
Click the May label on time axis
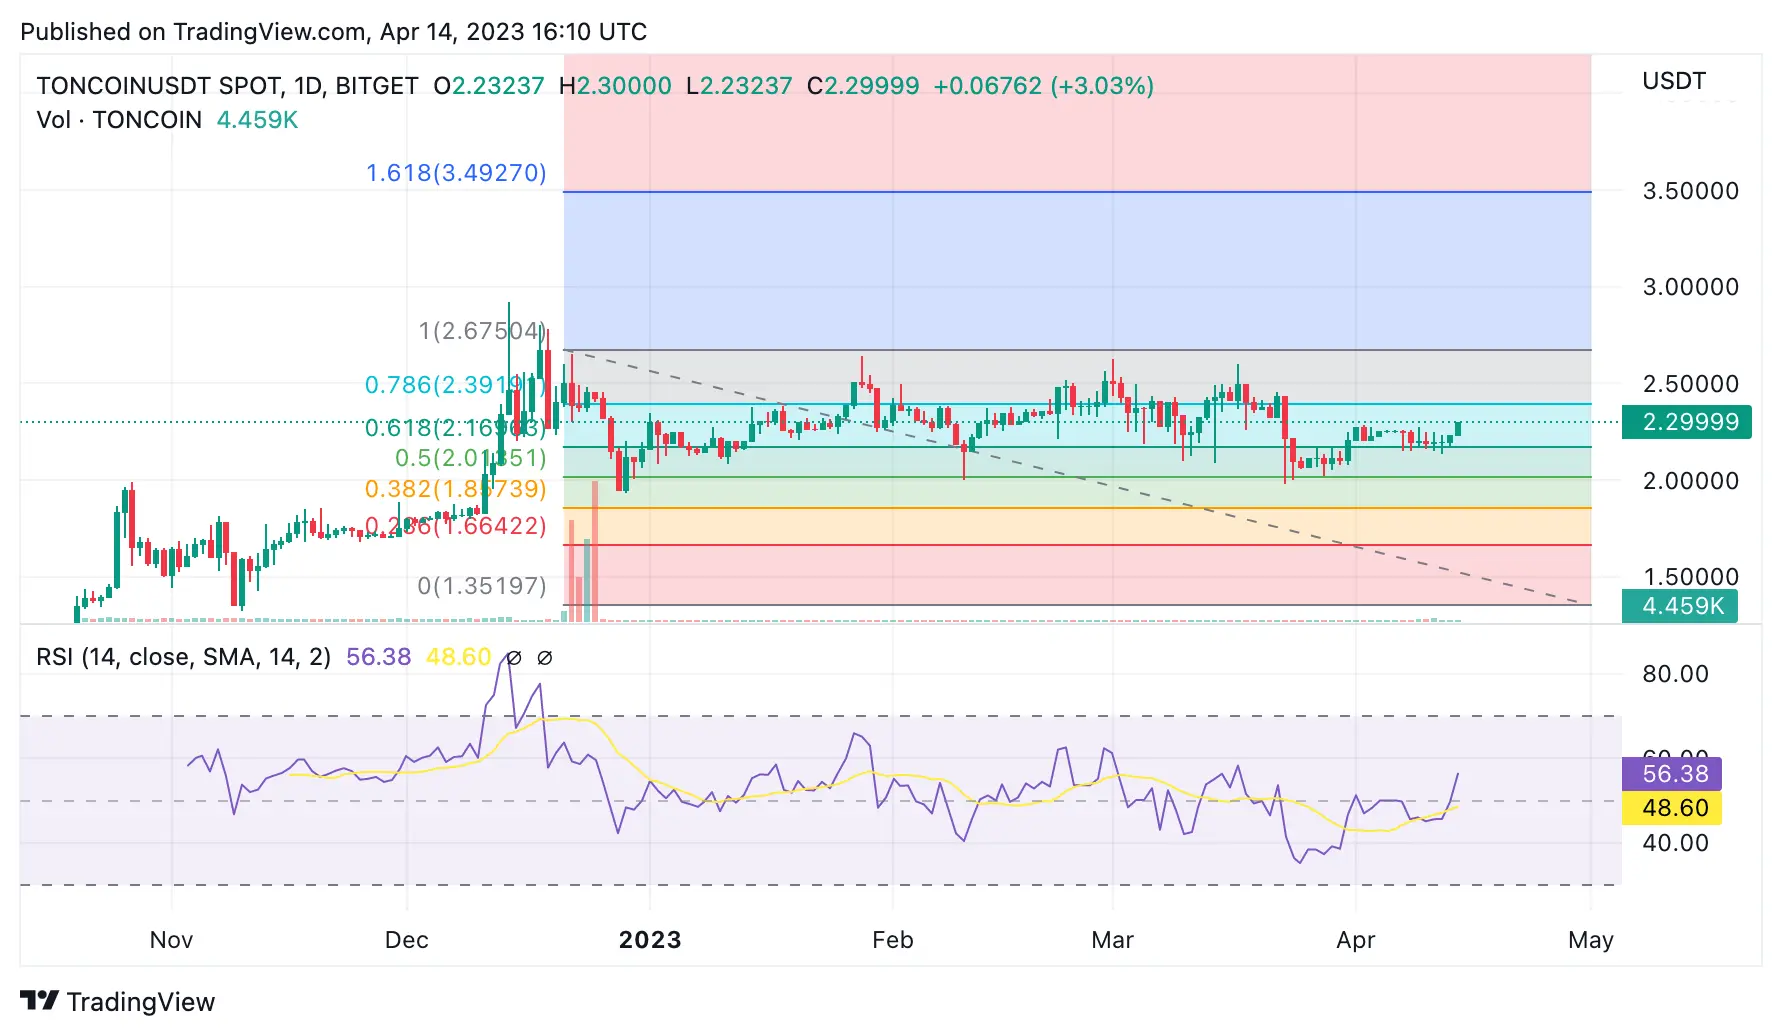point(1591,940)
